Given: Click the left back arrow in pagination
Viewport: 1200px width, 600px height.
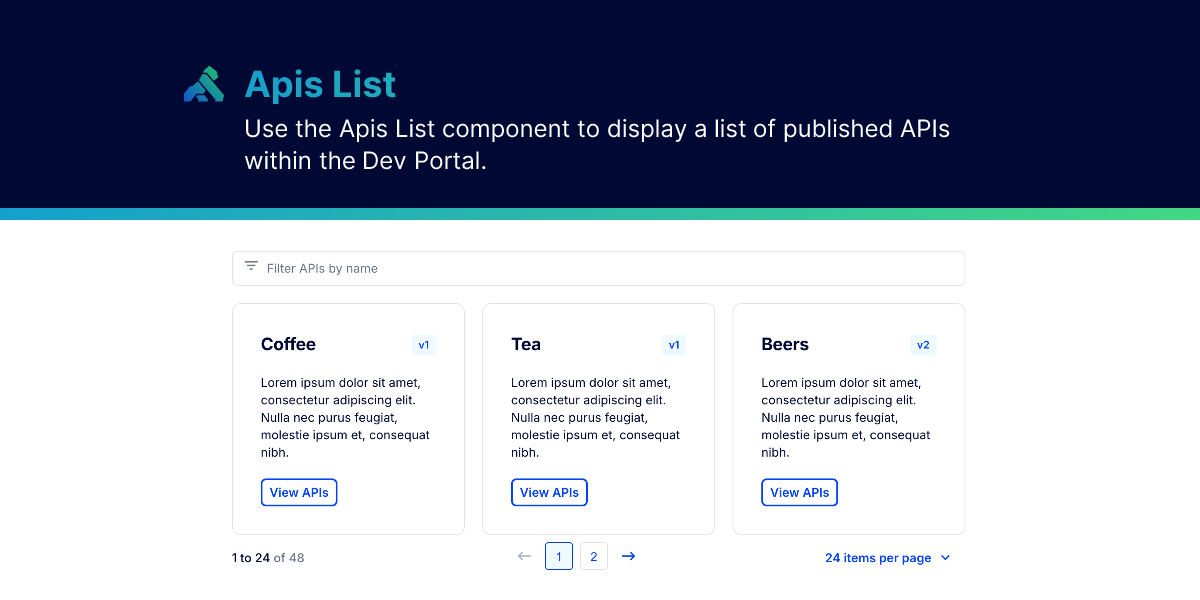Looking at the screenshot, I should 524,556.
